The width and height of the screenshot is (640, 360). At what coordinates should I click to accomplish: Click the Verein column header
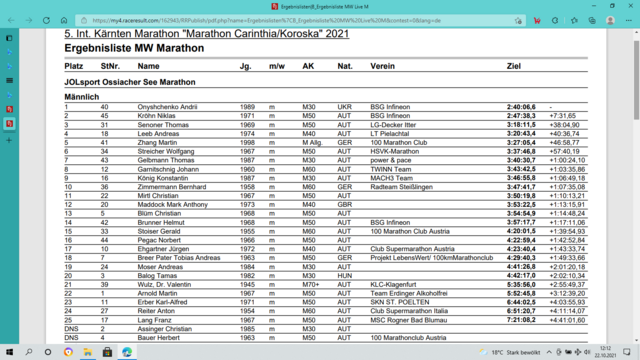pos(382,66)
